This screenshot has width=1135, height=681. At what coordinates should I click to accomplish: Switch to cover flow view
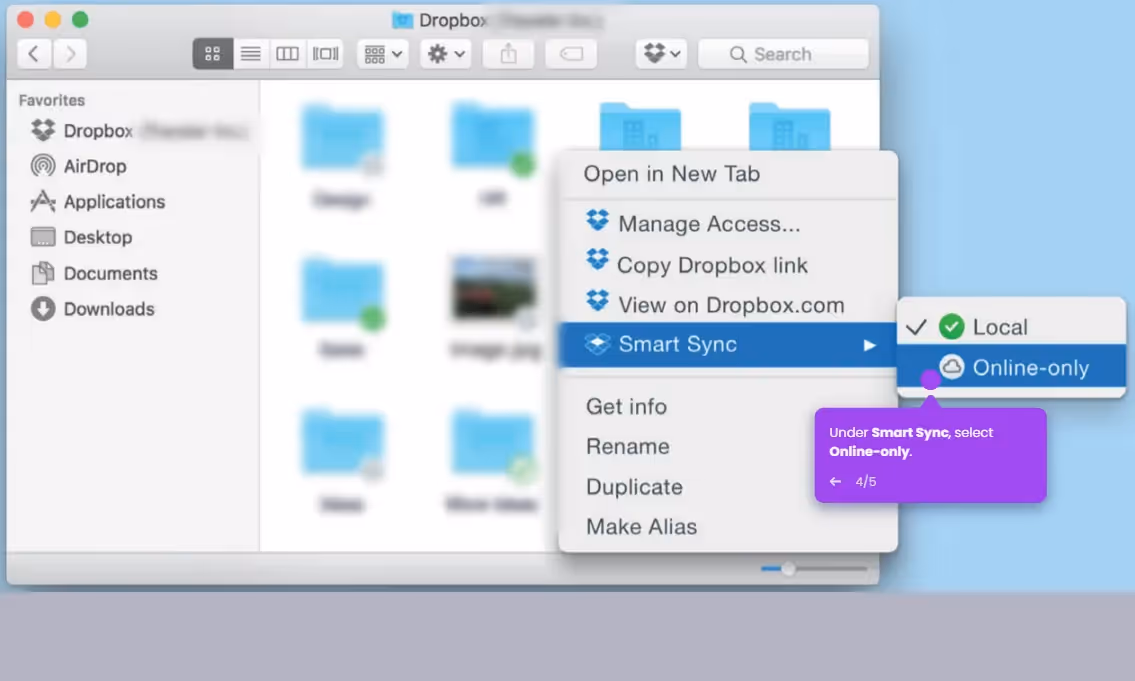[x=325, y=54]
